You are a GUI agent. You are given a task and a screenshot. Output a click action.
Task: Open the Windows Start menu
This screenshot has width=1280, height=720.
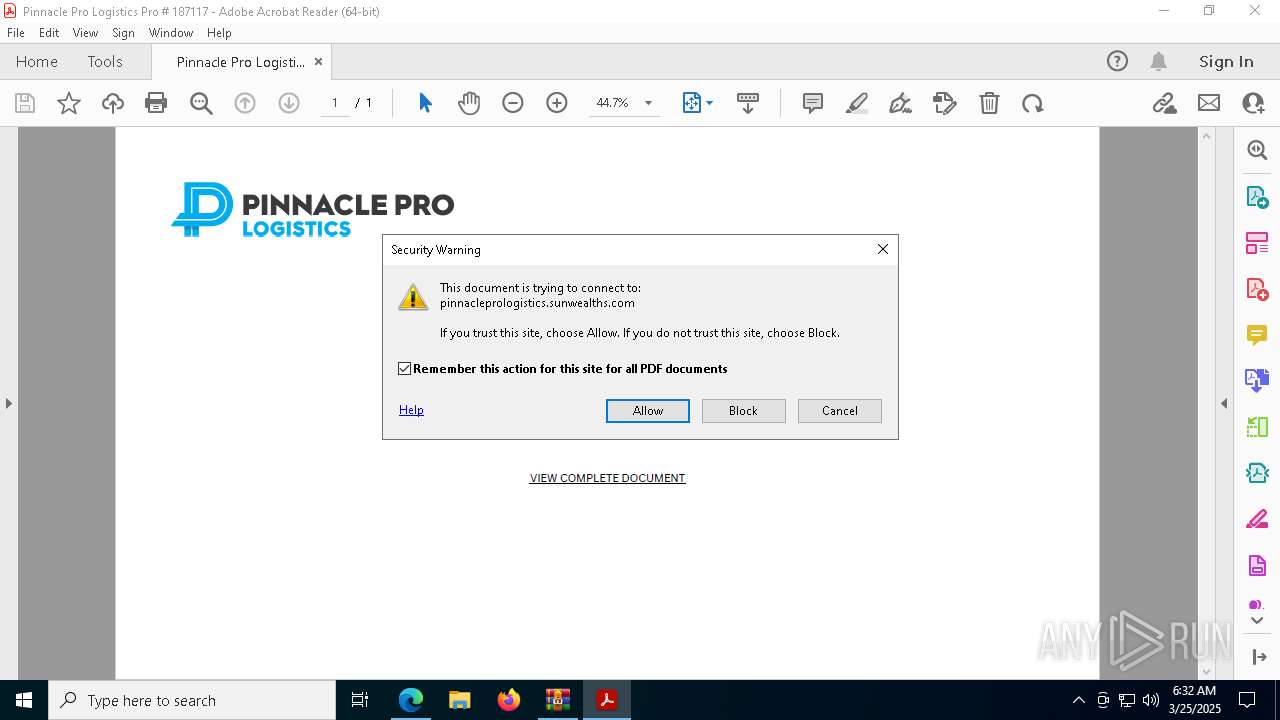coord(24,700)
